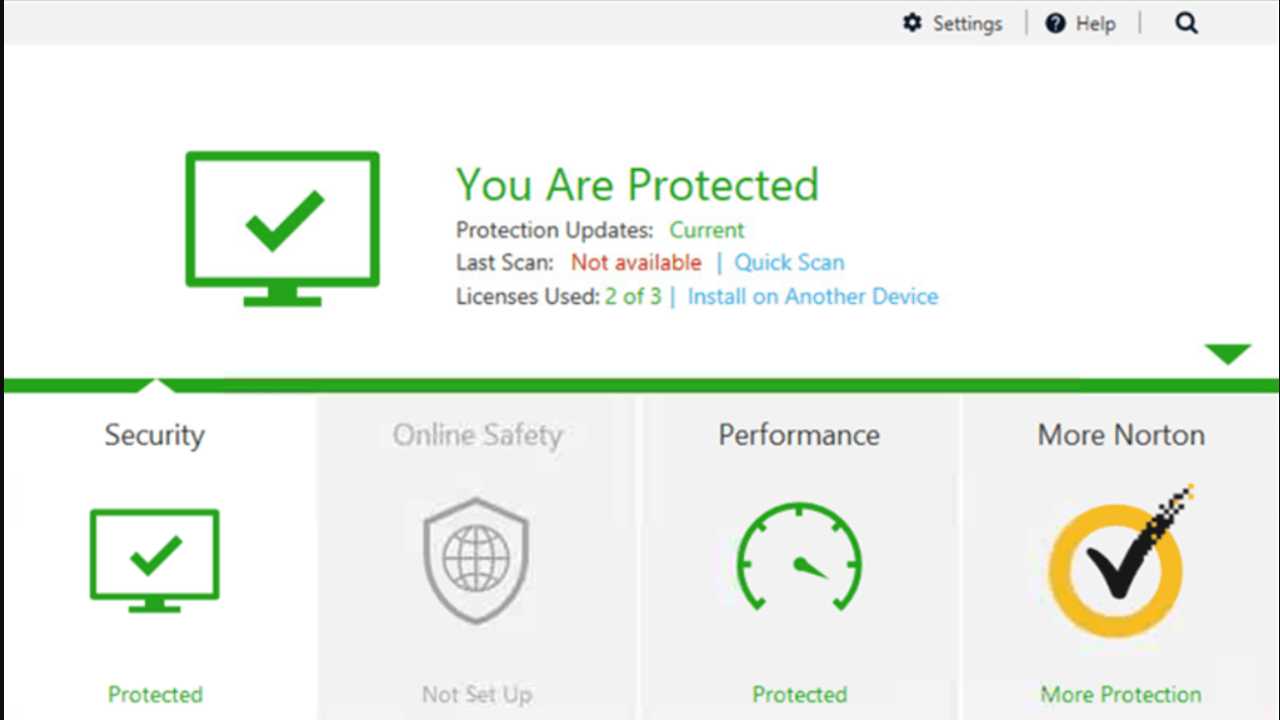Expand details with the green down arrow
The height and width of the screenshot is (720, 1280).
click(x=1228, y=354)
